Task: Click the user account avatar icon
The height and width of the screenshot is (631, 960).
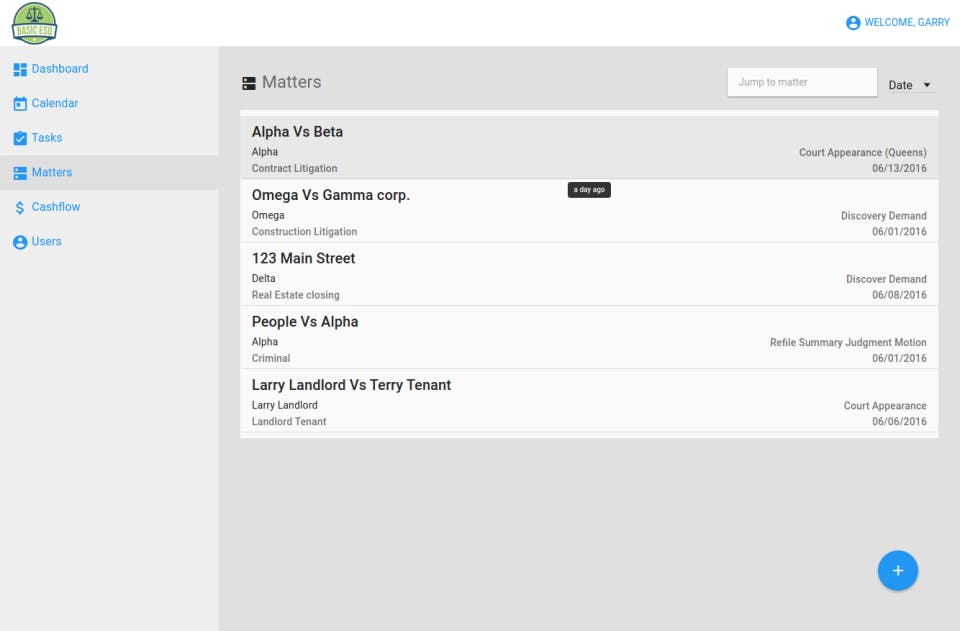Action: coord(853,23)
